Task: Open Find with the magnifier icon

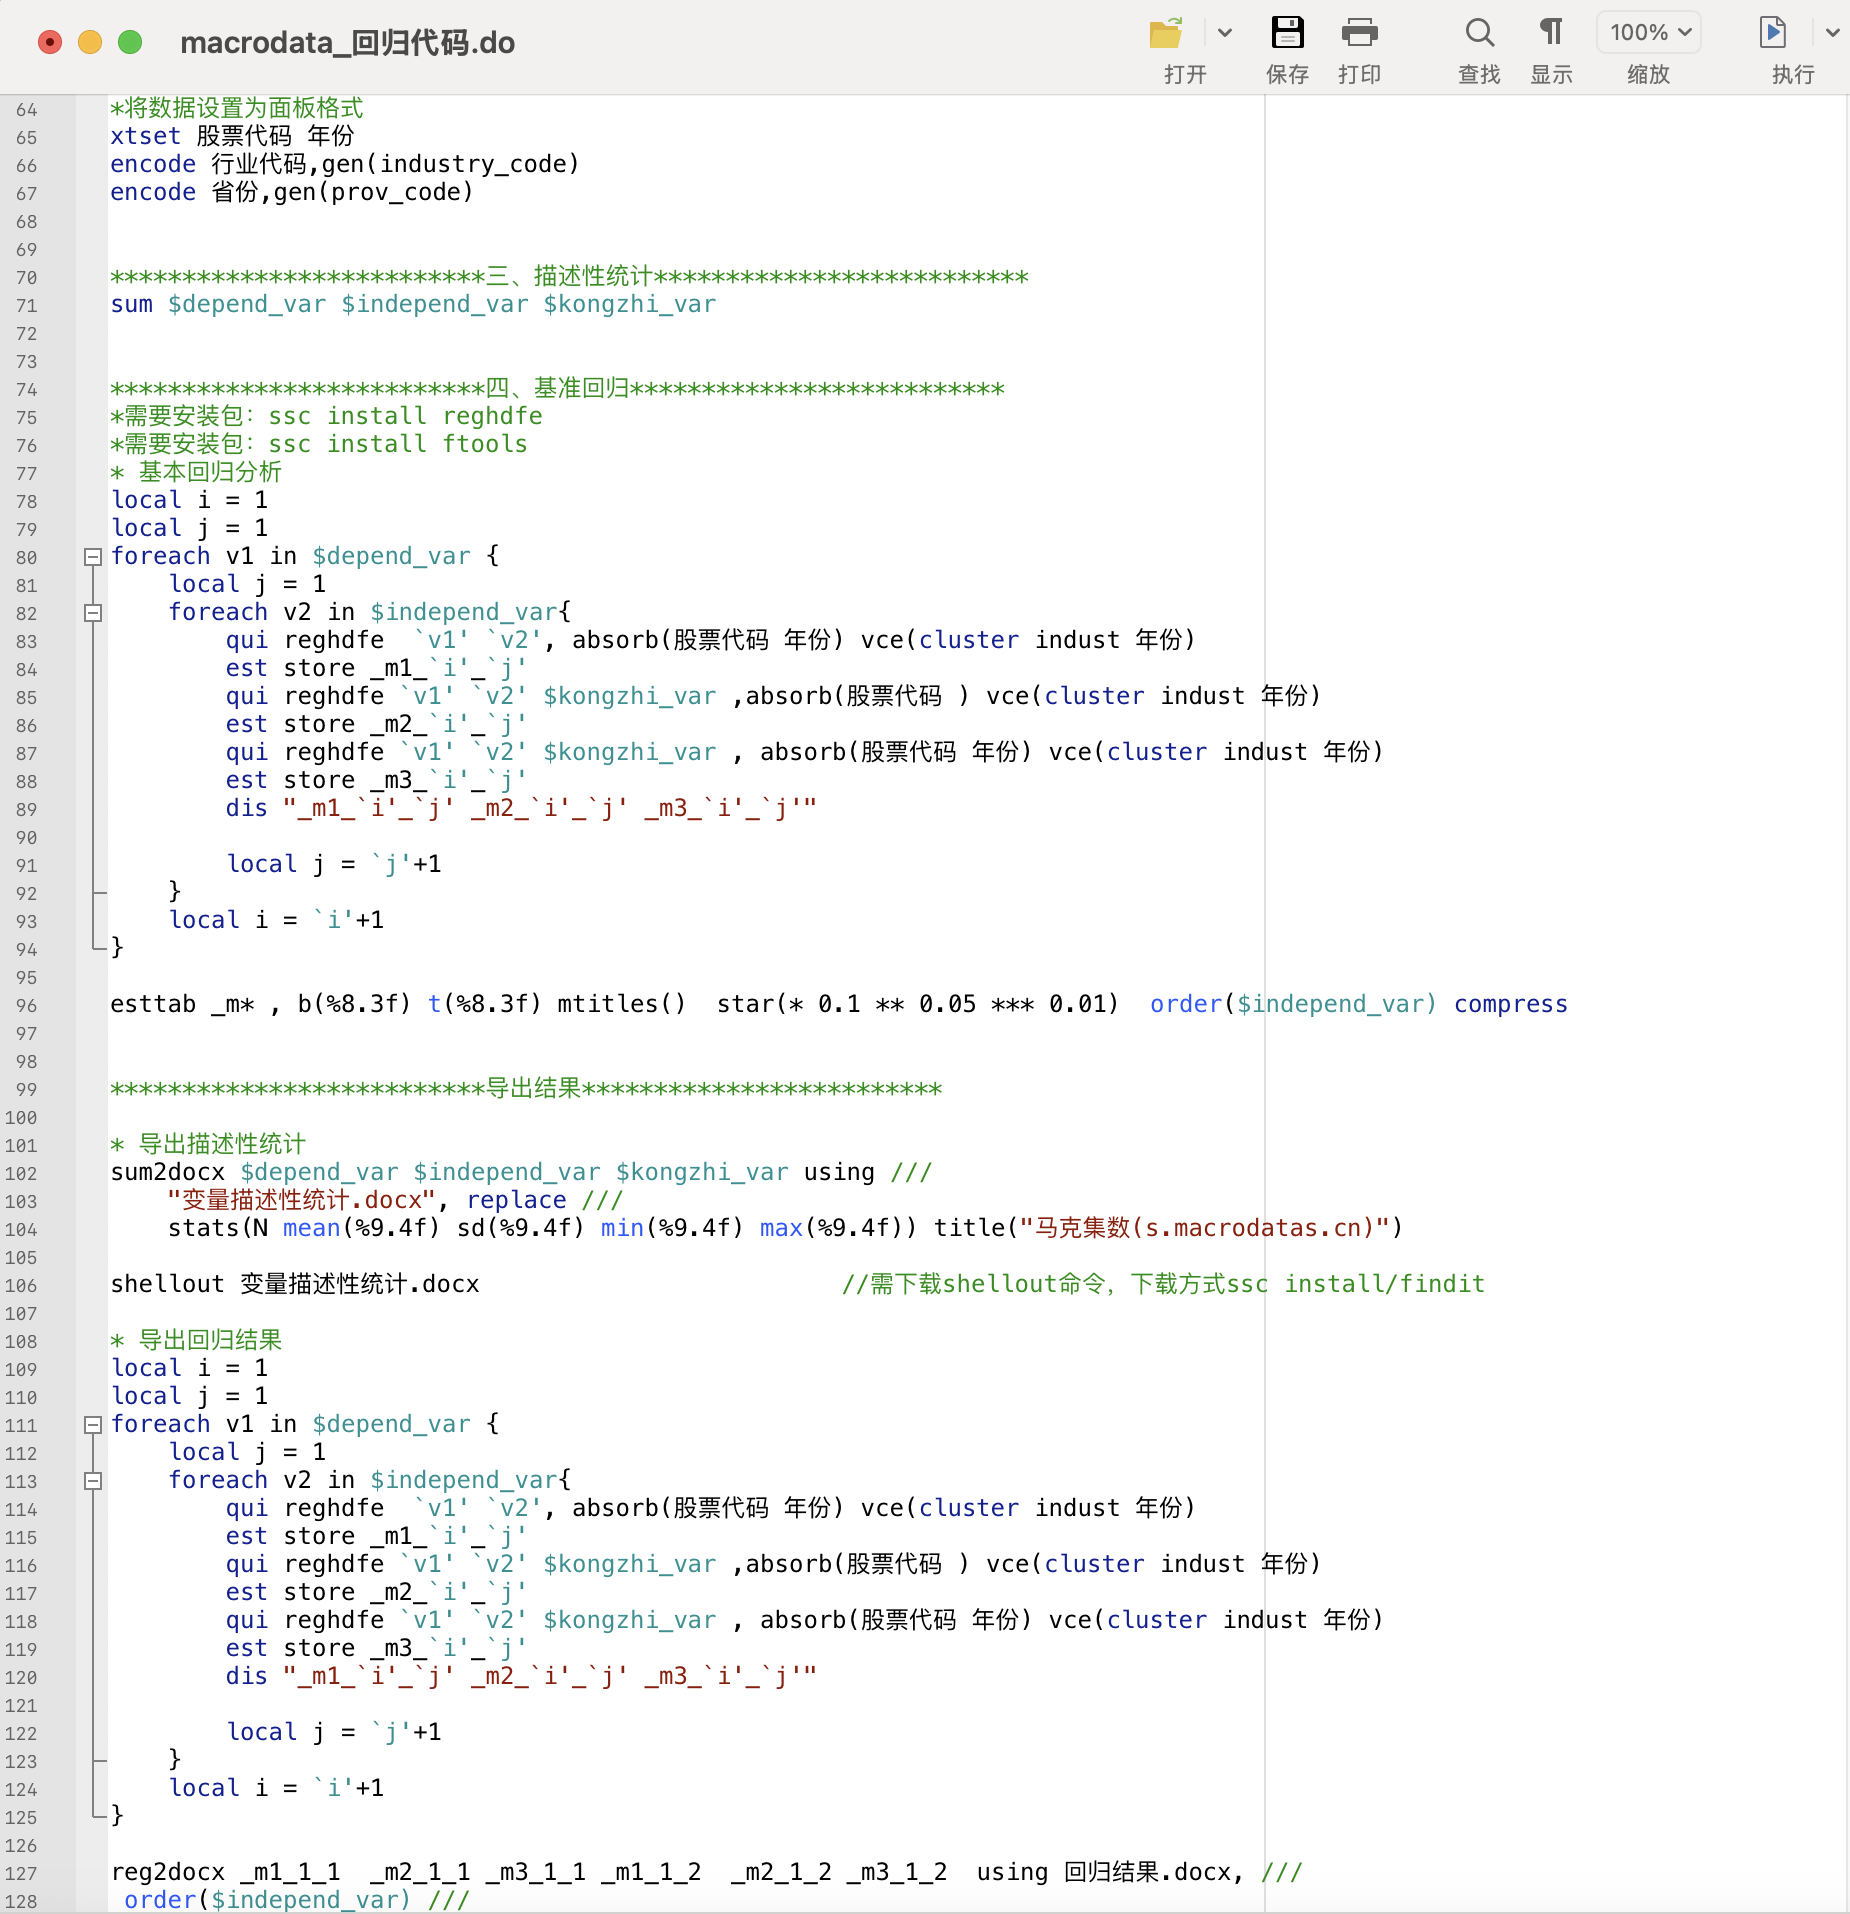Action: pos(1479,33)
